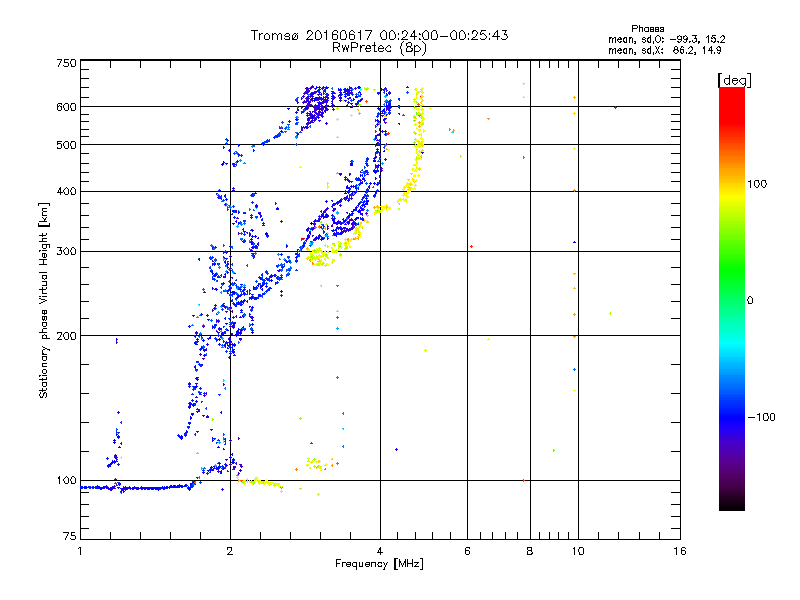Click the x-axis tick label '10'
The width and height of the screenshot is (800, 600).
click(x=578, y=551)
